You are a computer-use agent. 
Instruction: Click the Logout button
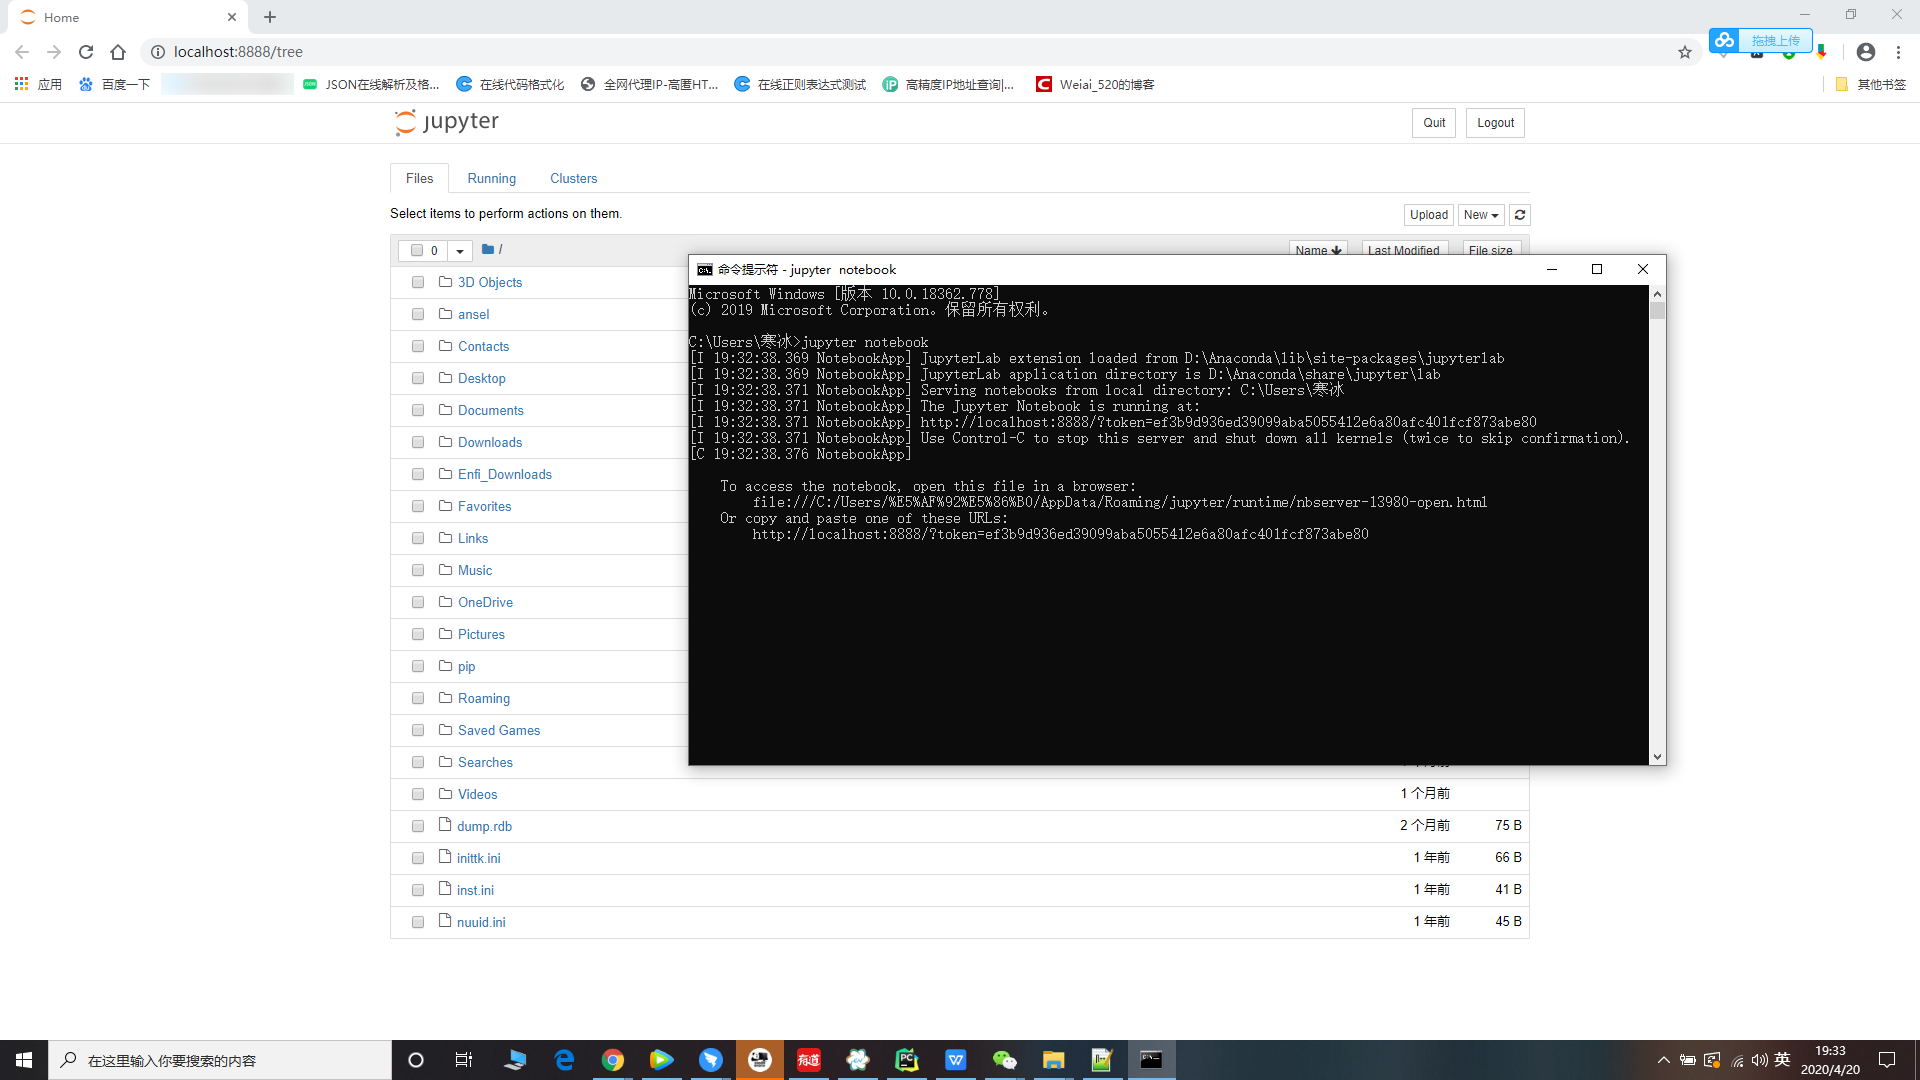pyautogui.click(x=1494, y=122)
